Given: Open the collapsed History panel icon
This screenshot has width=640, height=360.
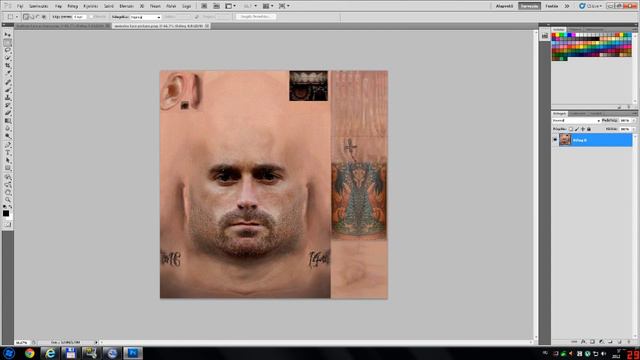Looking at the screenshot, I should click(x=545, y=36).
